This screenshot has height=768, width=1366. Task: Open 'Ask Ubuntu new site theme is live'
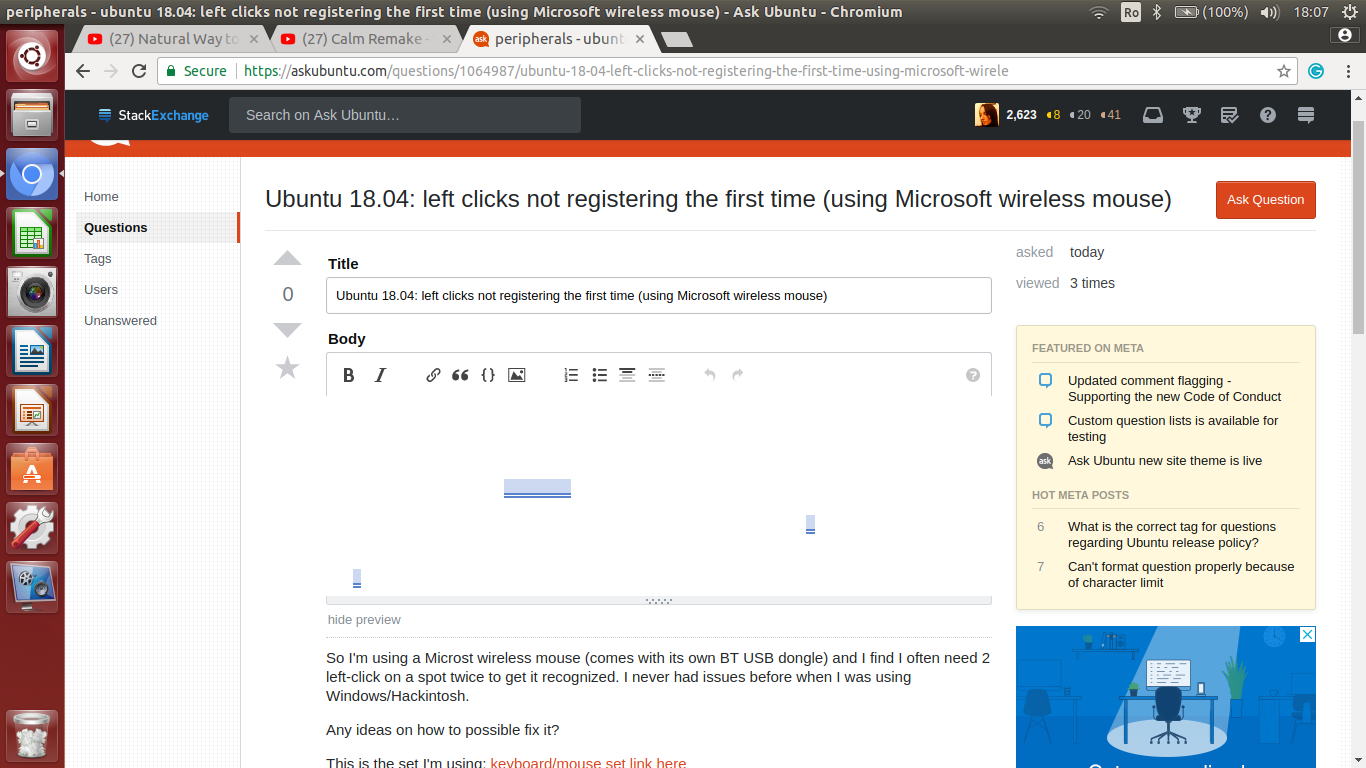tap(1165, 460)
